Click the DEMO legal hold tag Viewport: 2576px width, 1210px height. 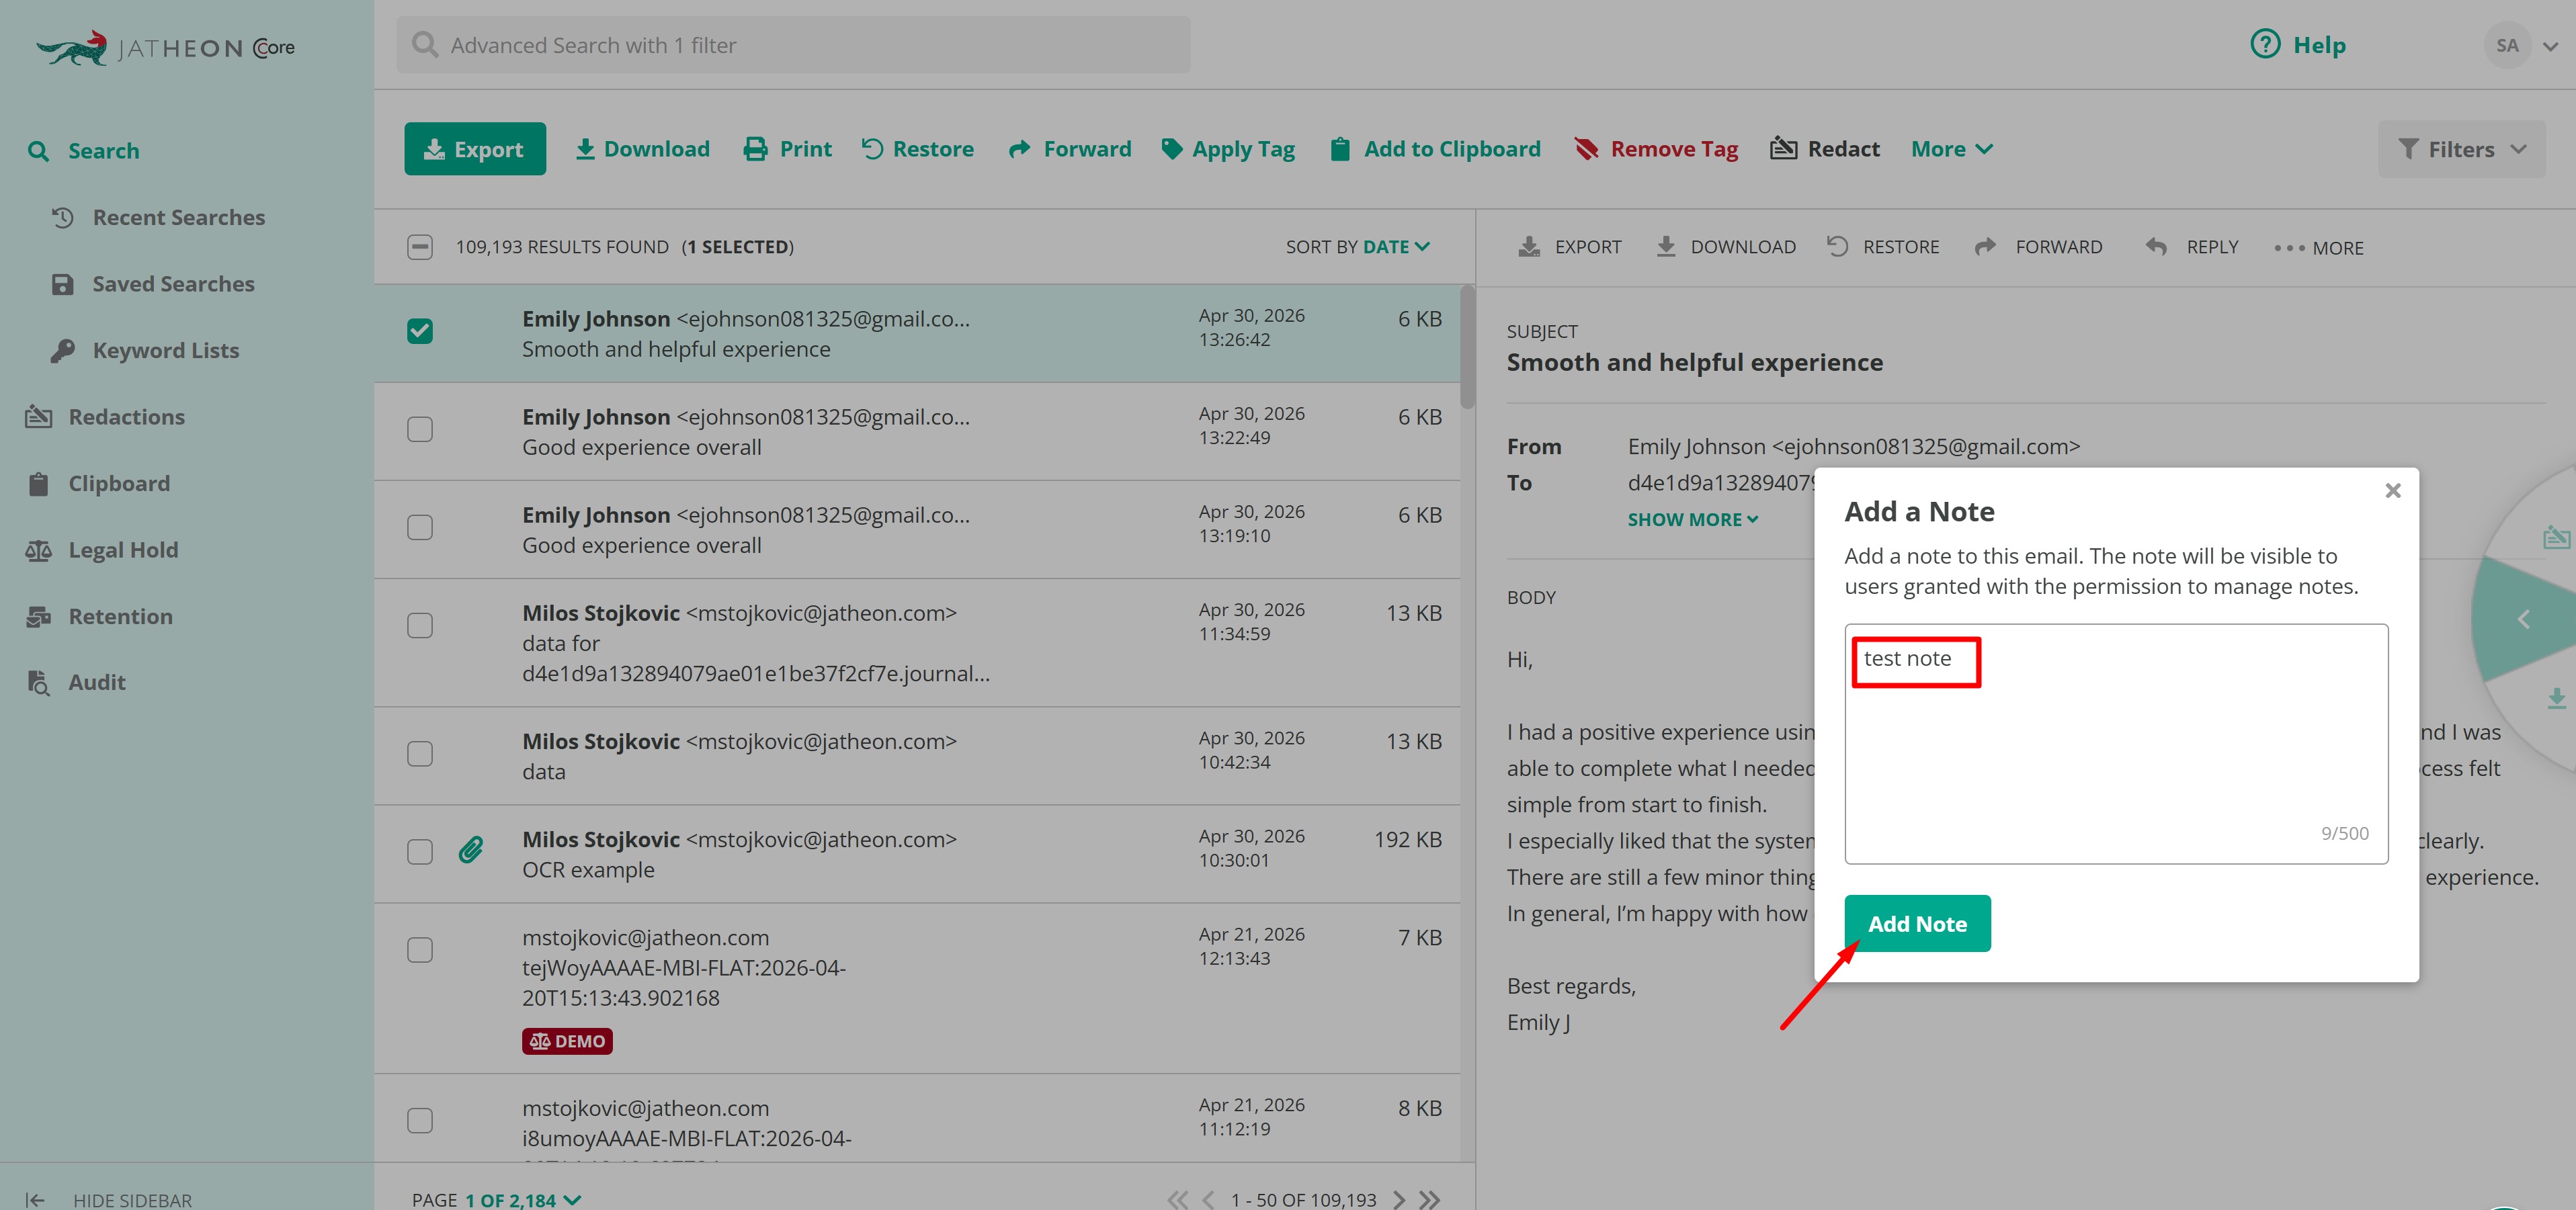(567, 1041)
